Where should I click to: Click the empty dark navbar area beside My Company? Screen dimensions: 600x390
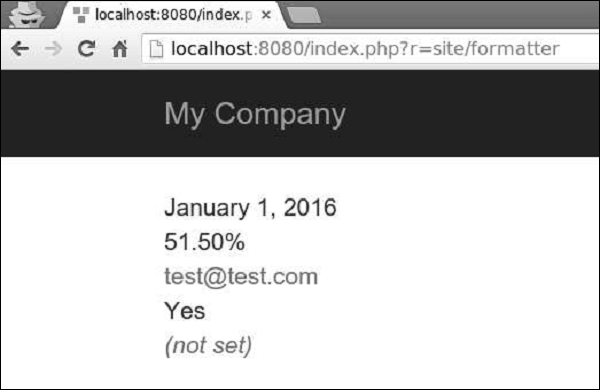[471, 114]
